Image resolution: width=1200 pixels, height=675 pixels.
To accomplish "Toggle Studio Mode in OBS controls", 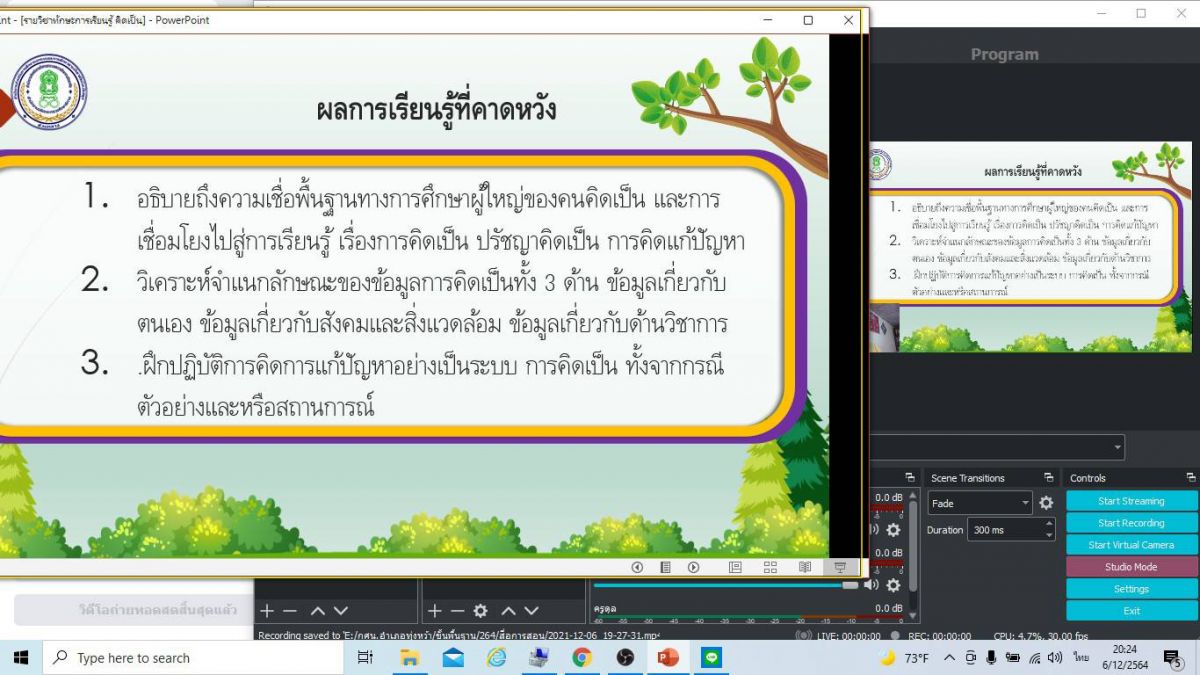I will [1131, 567].
